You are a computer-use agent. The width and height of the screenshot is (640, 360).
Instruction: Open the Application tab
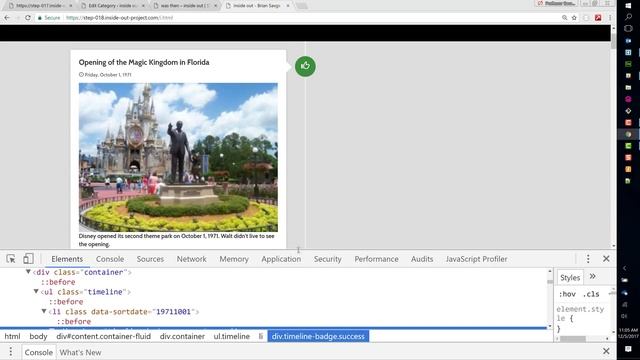[x=281, y=259]
